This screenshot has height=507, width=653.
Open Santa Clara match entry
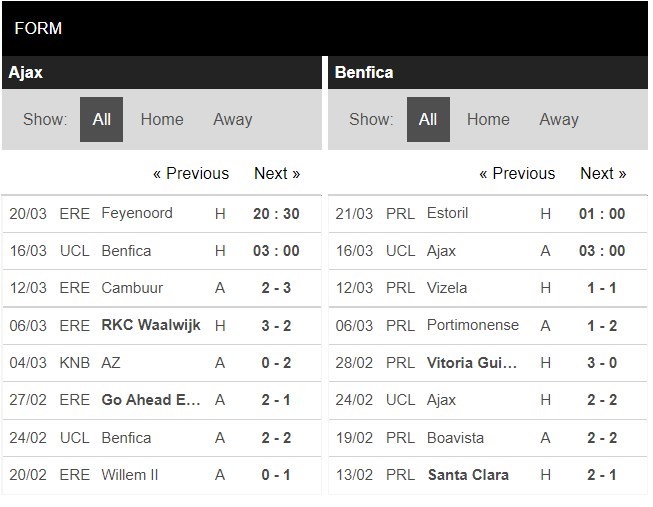click(488, 475)
